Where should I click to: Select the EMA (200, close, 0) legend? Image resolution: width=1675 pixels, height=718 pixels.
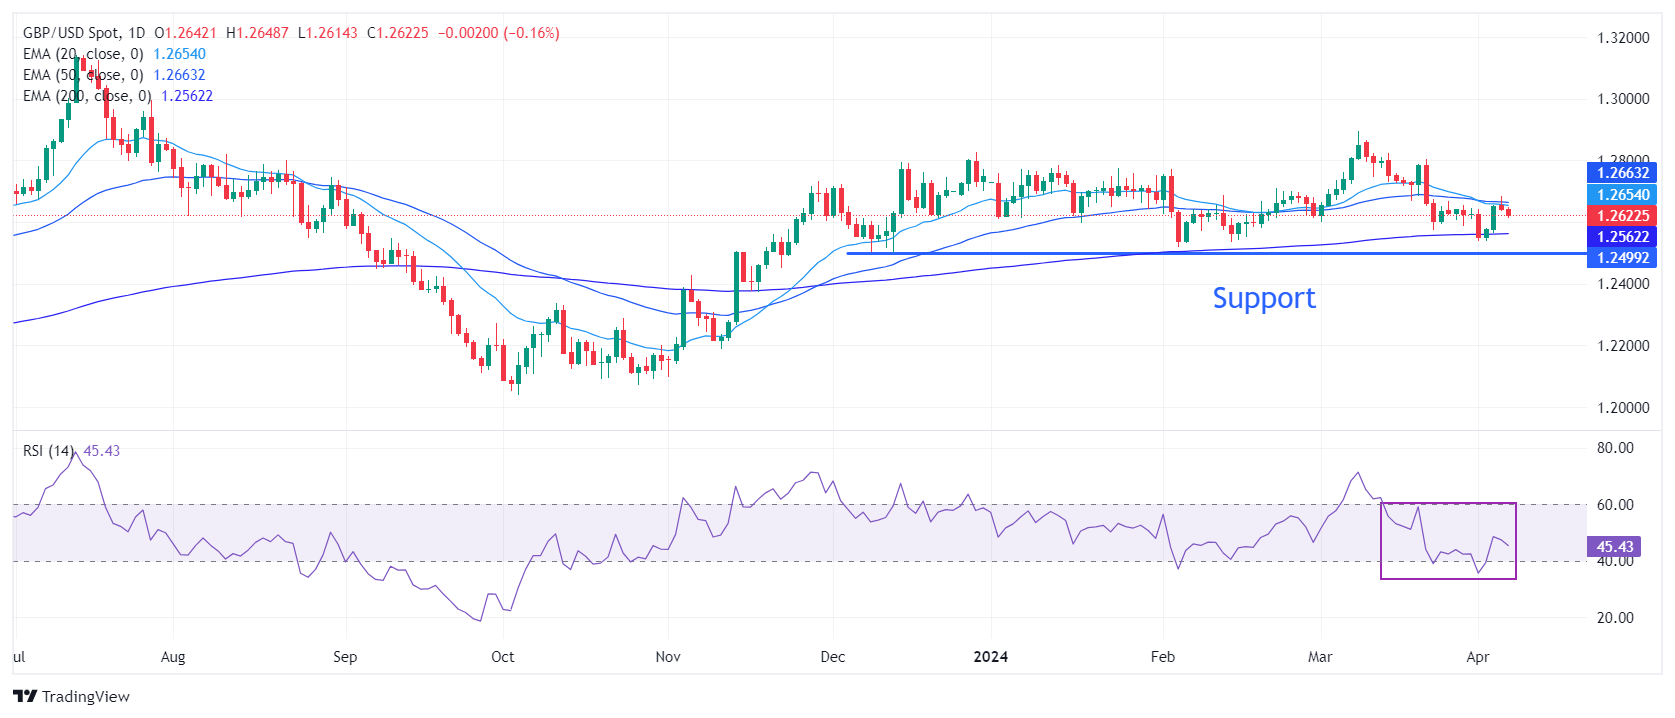(87, 96)
